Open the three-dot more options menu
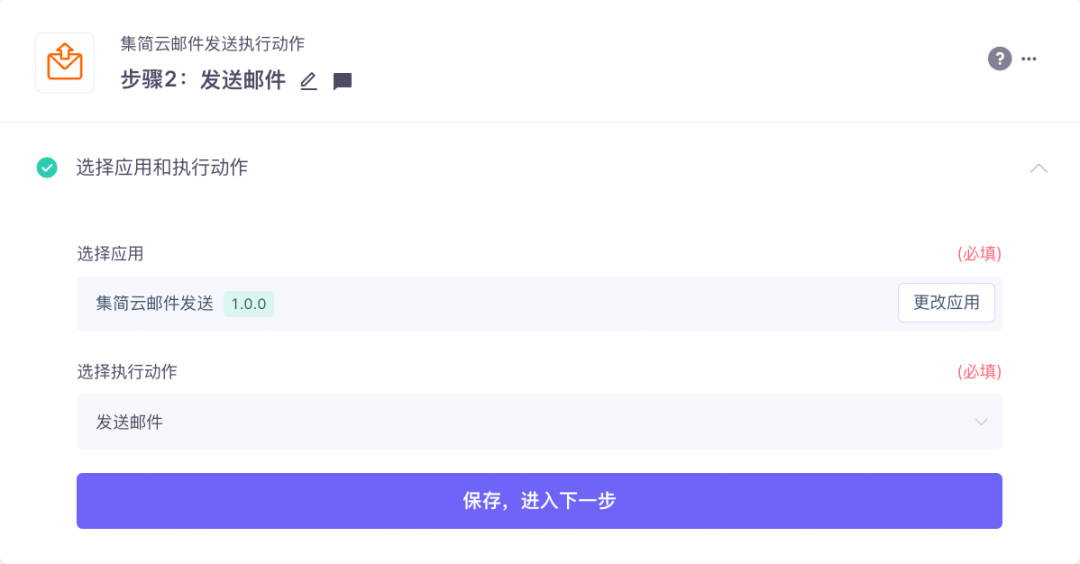Image resolution: width=1080 pixels, height=564 pixels. tap(1029, 58)
